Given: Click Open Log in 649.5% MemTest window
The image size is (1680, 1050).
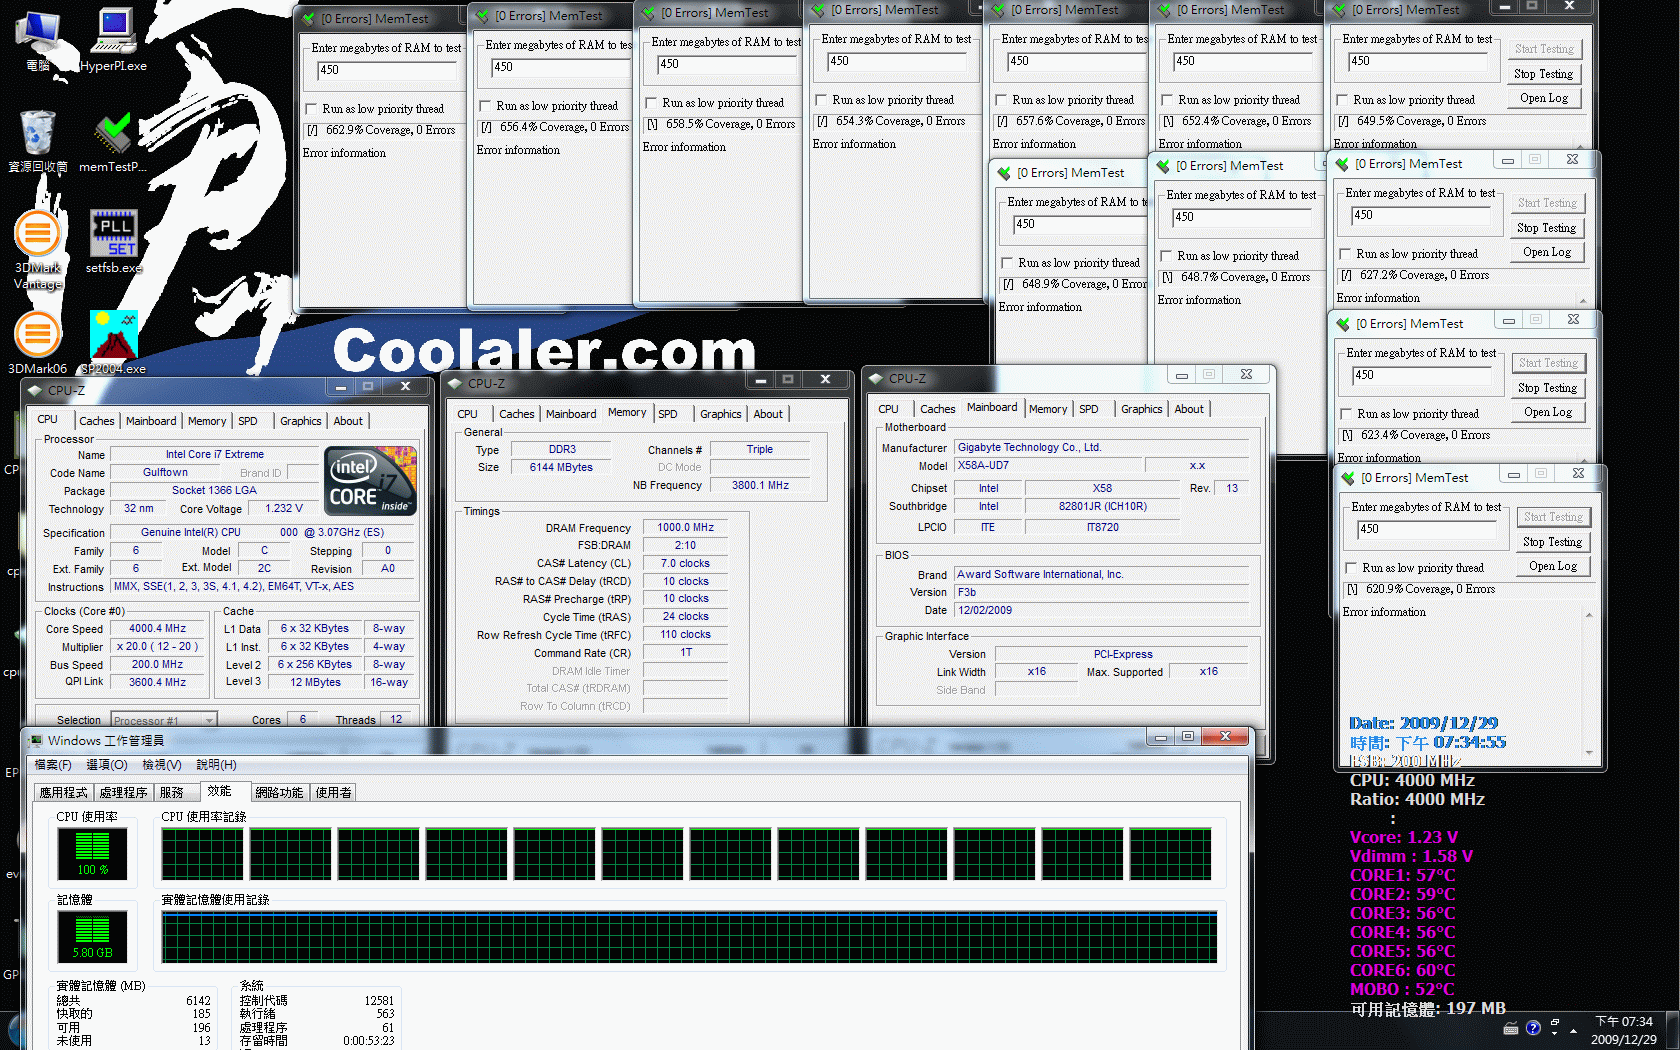Looking at the screenshot, I should [x=1544, y=98].
